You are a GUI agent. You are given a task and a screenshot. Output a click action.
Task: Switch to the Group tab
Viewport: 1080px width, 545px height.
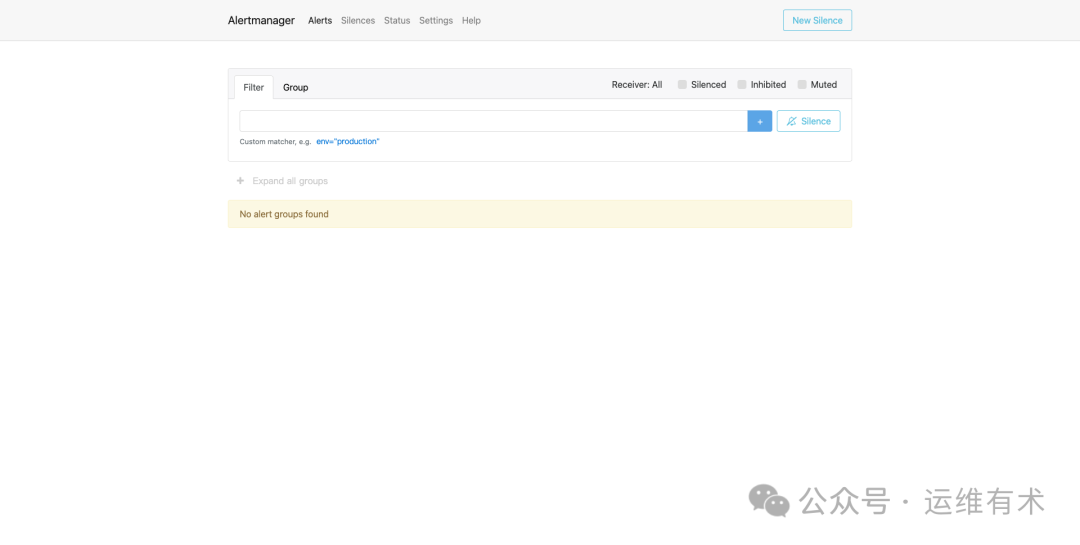pyautogui.click(x=295, y=88)
